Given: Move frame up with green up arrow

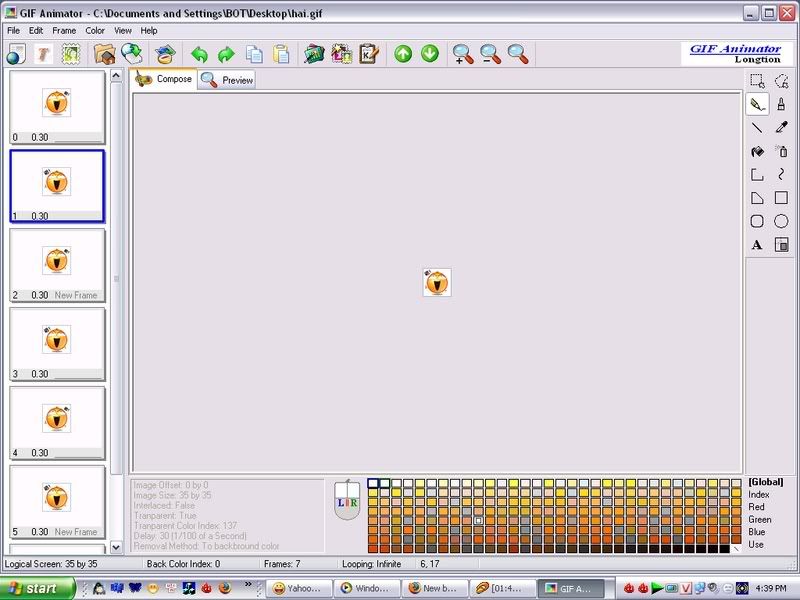Looking at the screenshot, I should point(403,54).
